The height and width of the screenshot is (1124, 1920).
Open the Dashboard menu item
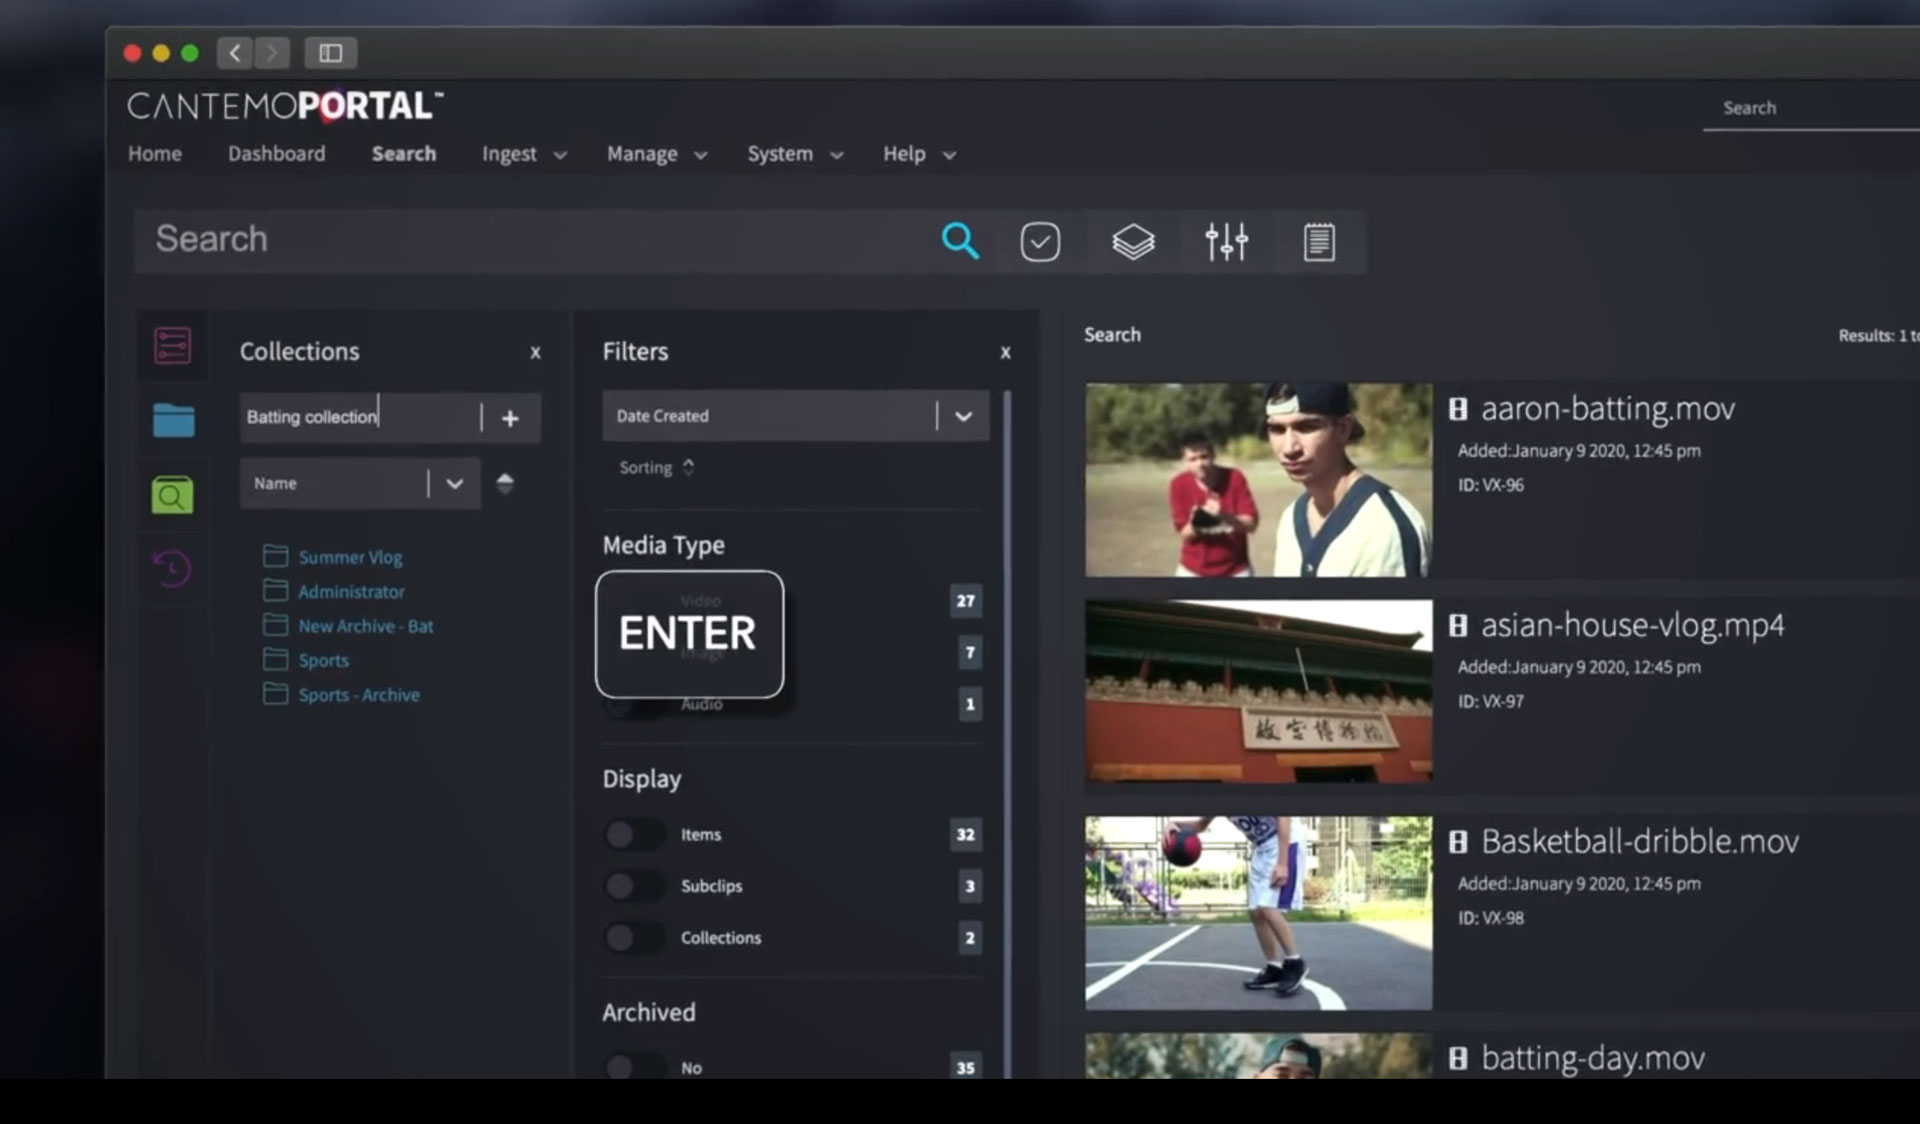pyautogui.click(x=276, y=154)
